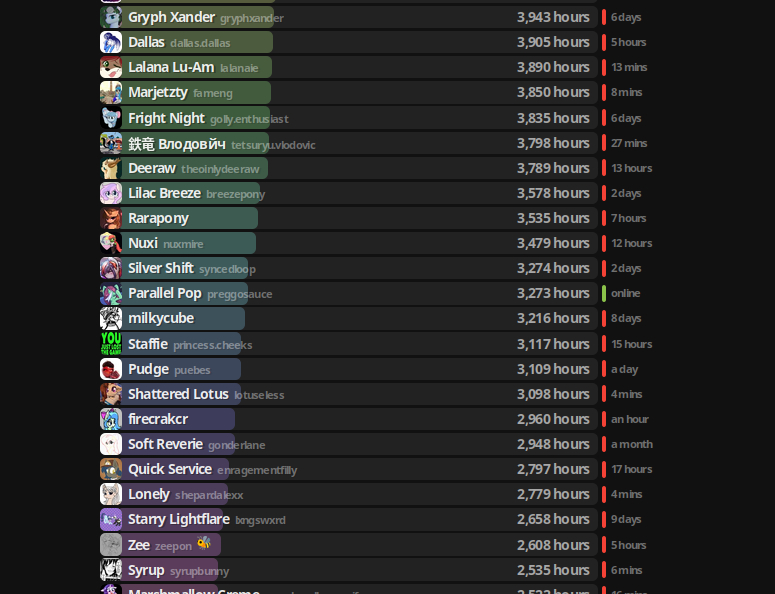Click Syrup's monochrome avatar
775x594 pixels.
pos(111,570)
